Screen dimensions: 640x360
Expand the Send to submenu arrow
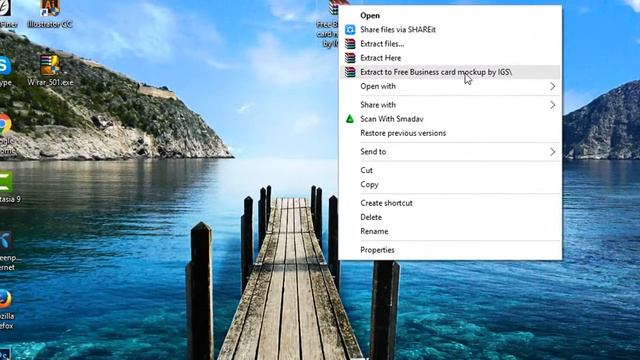(x=552, y=152)
